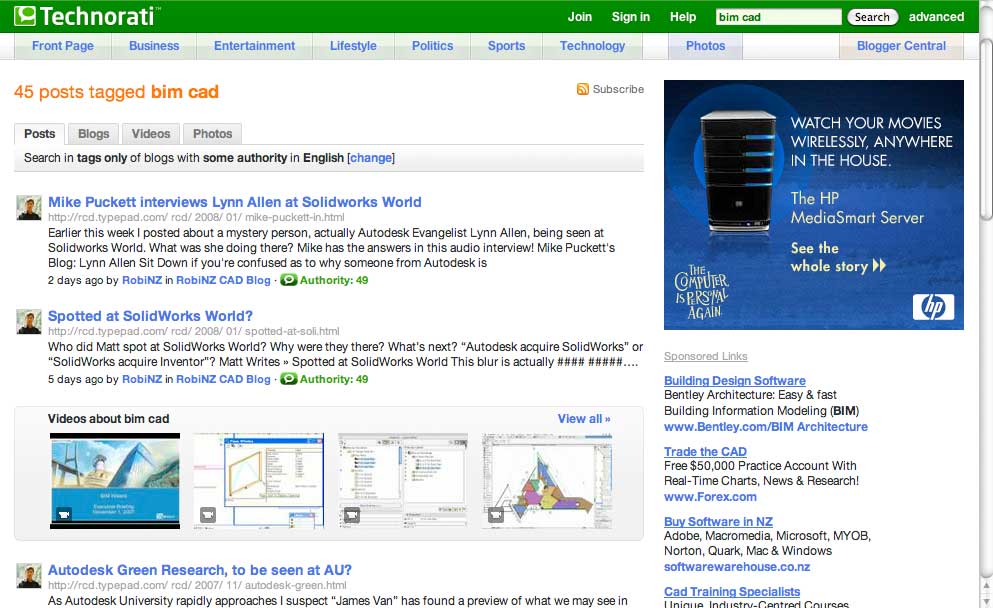The height and width of the screenshot is (608, 993).
Task: Open Cad Training Specialists link
Action: tap(731, 592)
